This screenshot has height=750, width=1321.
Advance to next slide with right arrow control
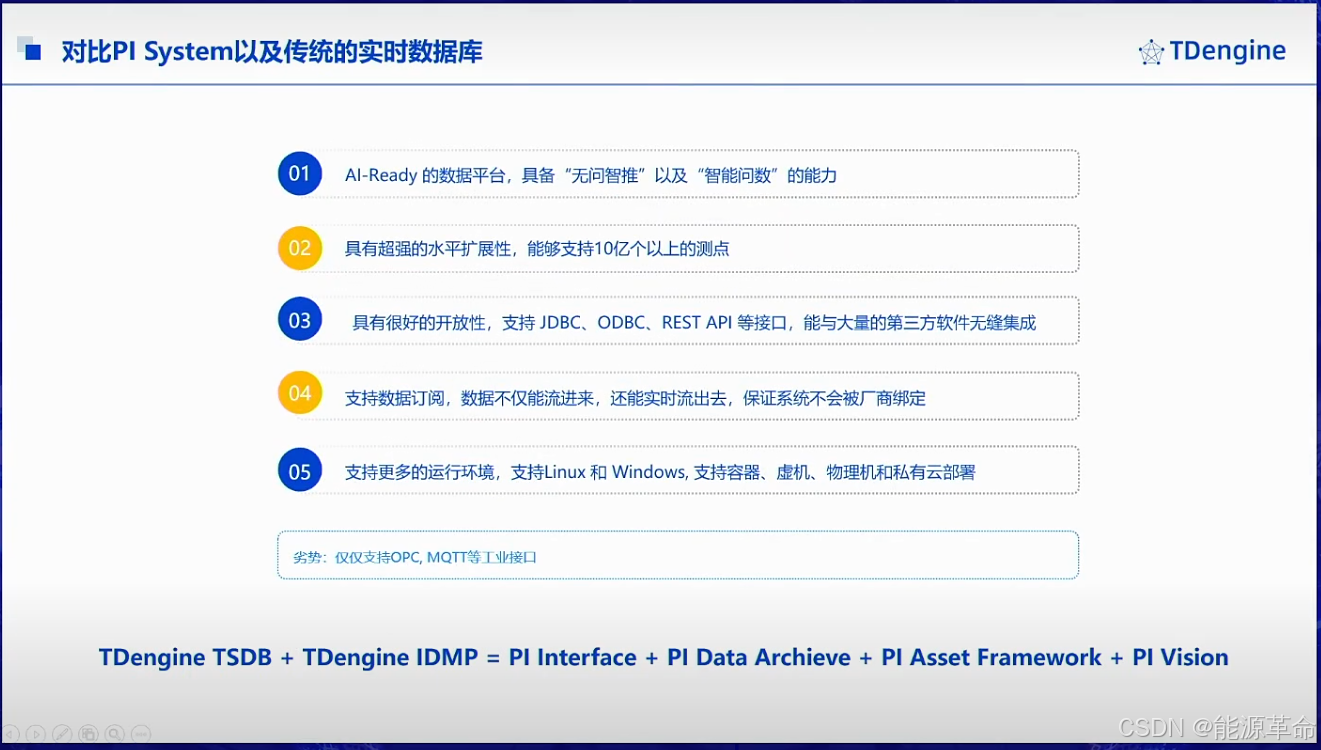36,734
